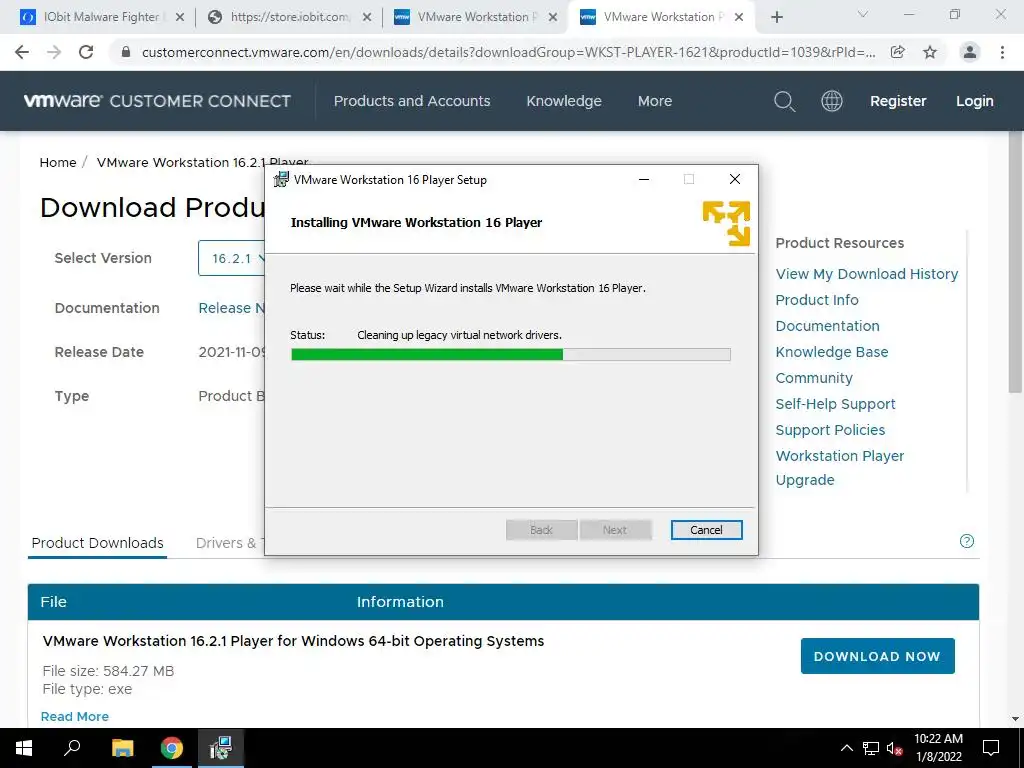Viewport: 1024px width, 768px height.
Task: Close the IObit Malware Fighter tab
Action: 180,17
